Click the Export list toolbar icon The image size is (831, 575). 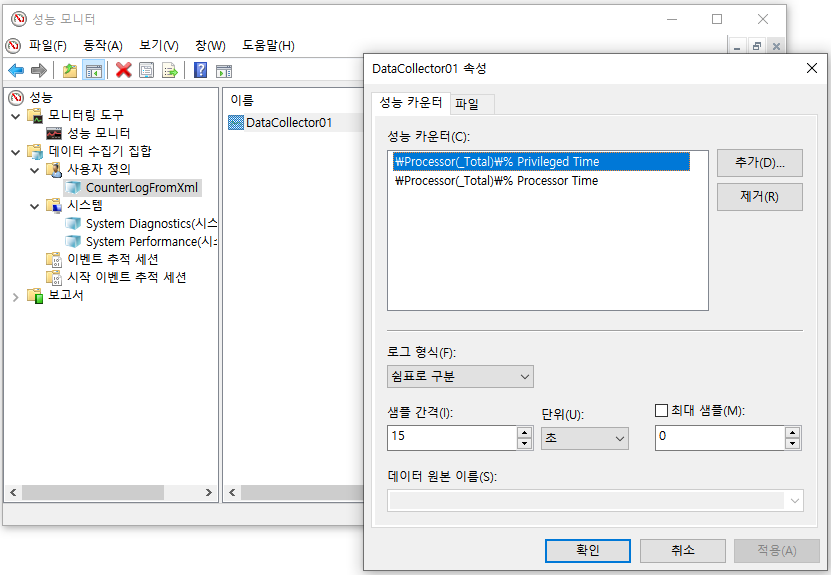[170, 70]
